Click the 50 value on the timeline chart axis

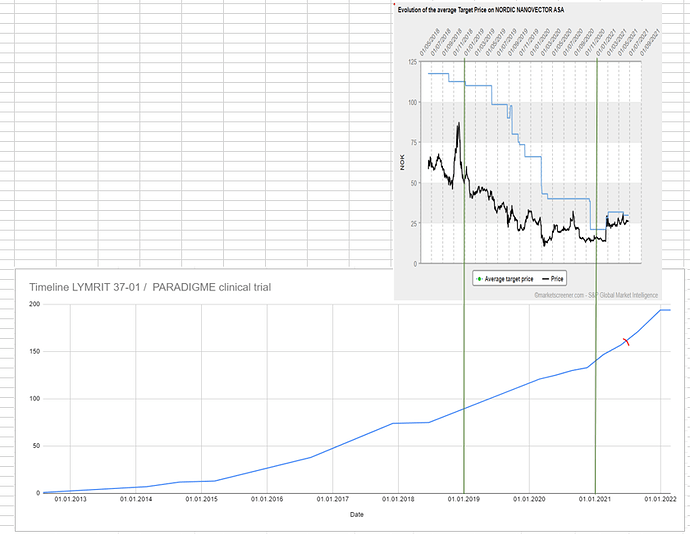(x=36, y=446)
